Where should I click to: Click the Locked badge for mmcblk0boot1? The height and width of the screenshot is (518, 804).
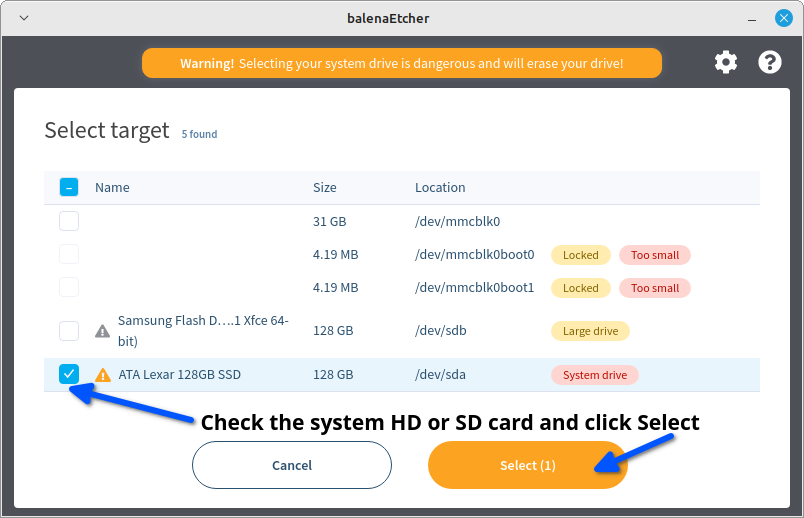click(x=580, y=288)
